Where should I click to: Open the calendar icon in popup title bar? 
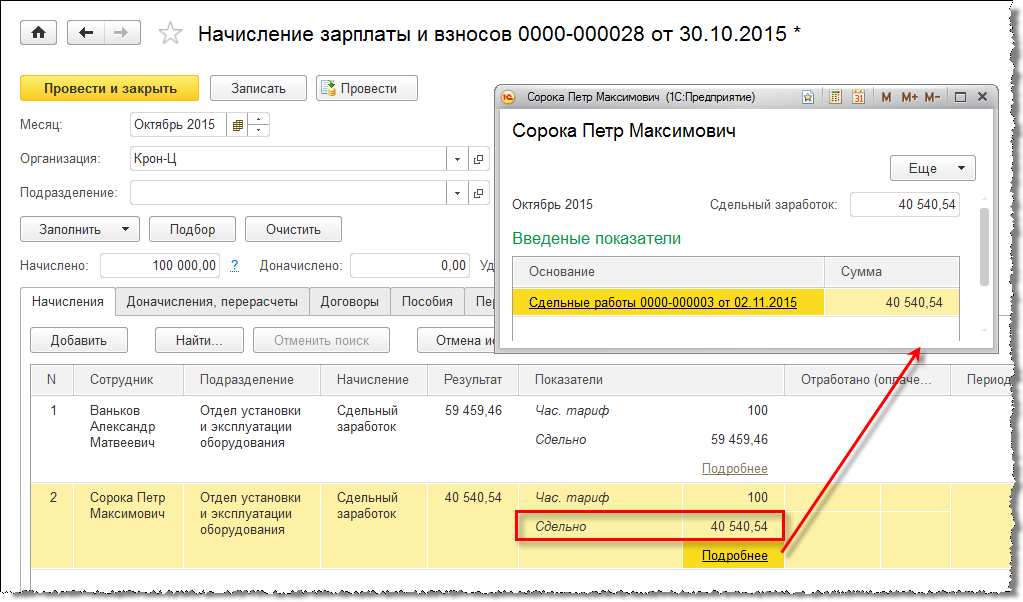coord(858,97)
